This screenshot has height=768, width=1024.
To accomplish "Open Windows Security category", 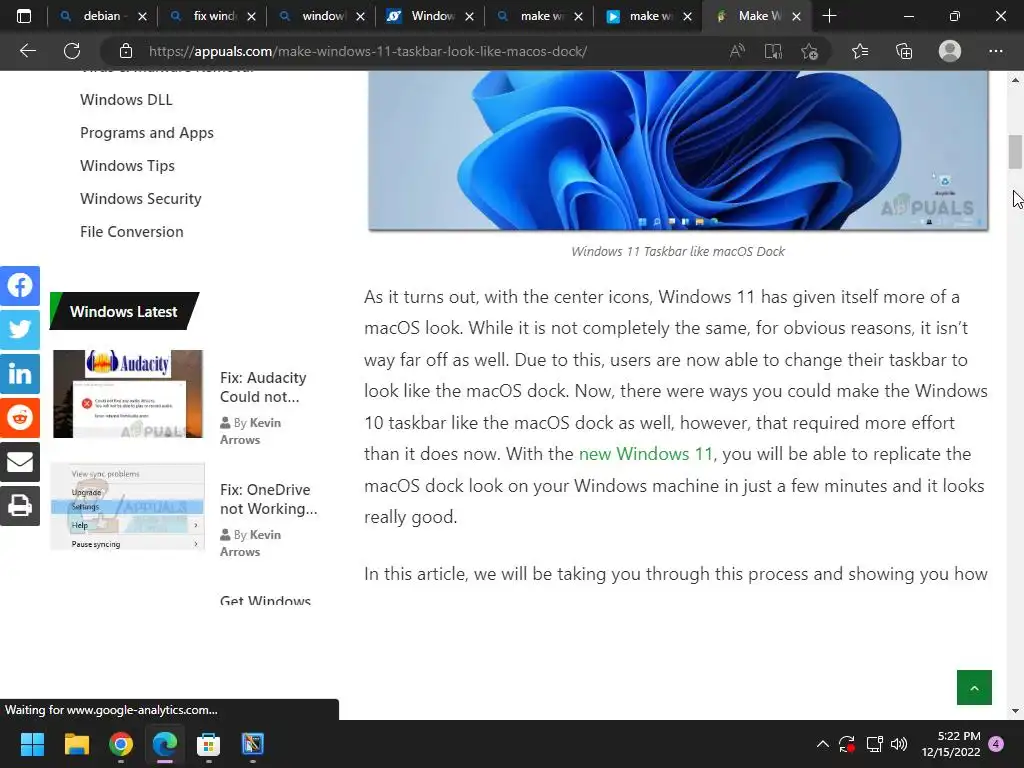I will click(x=140, y=199).
